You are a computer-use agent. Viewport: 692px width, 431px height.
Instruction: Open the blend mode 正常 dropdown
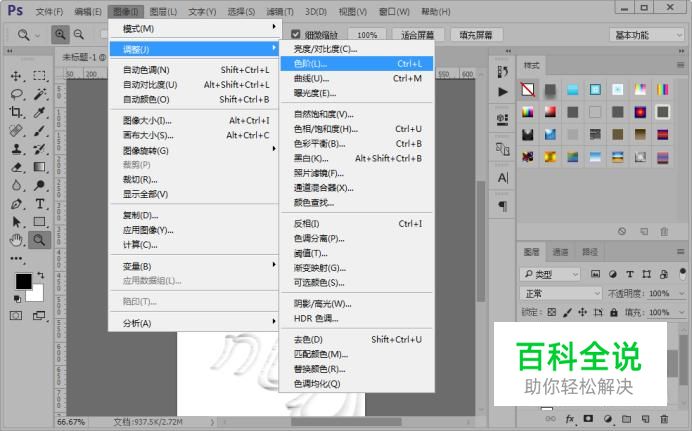[561, 293]
